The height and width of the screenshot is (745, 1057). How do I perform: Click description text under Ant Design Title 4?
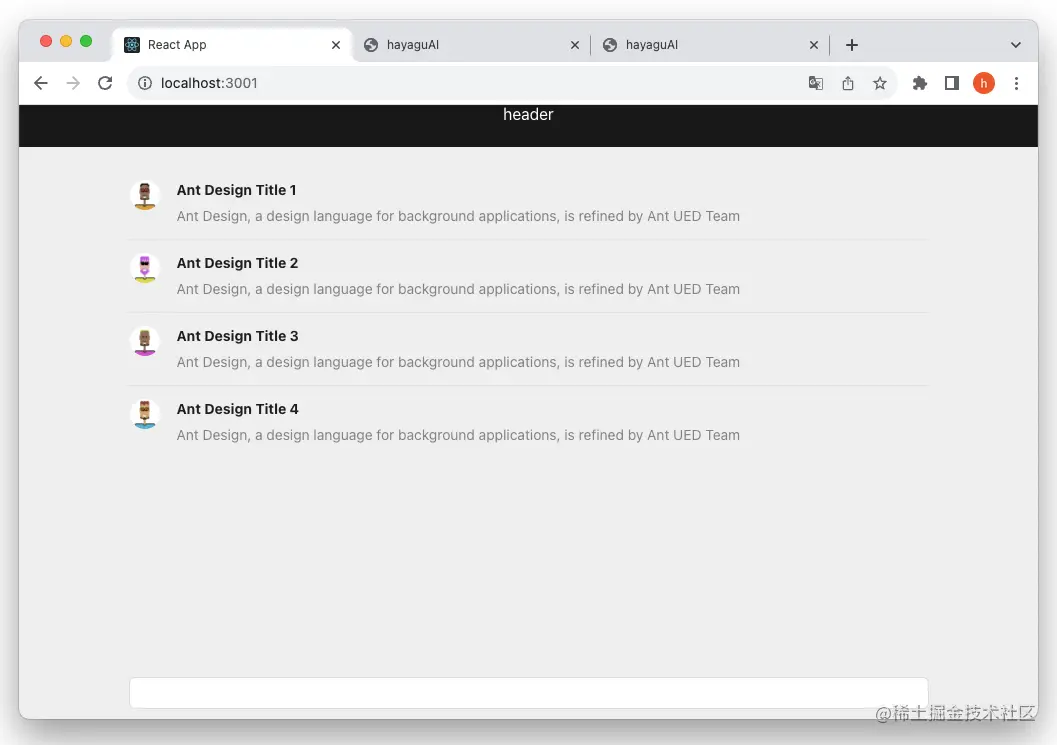tap(458, 436)
